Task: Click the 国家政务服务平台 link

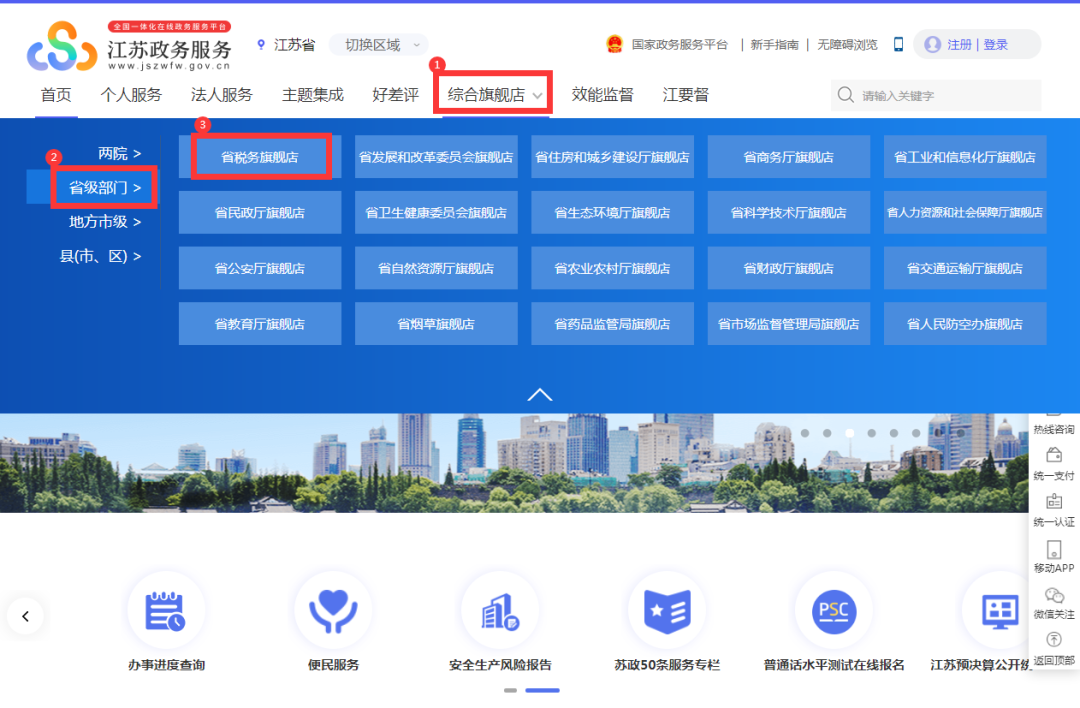Action: [x=680, y=45]
